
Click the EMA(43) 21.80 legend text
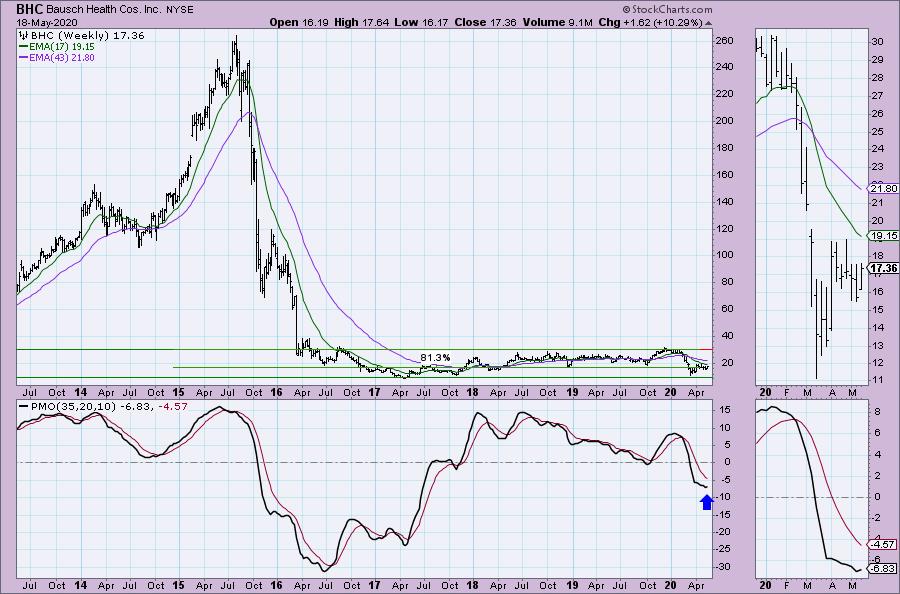click(62, 58)
